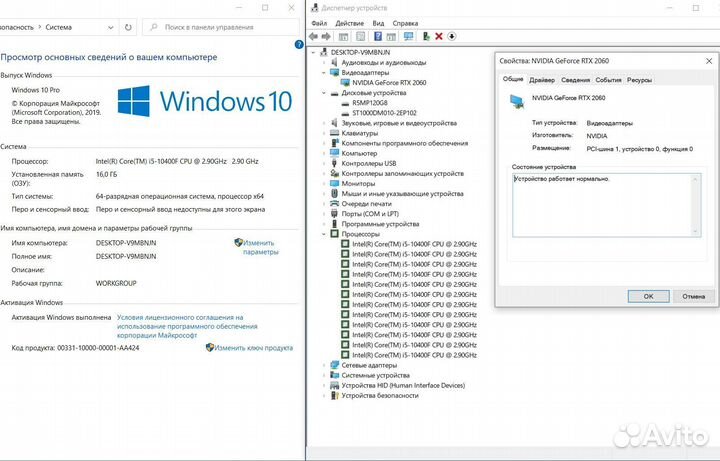Click the Forward arrow in Device Manager toolbar
720x461 pixels.
pos(326,36)
